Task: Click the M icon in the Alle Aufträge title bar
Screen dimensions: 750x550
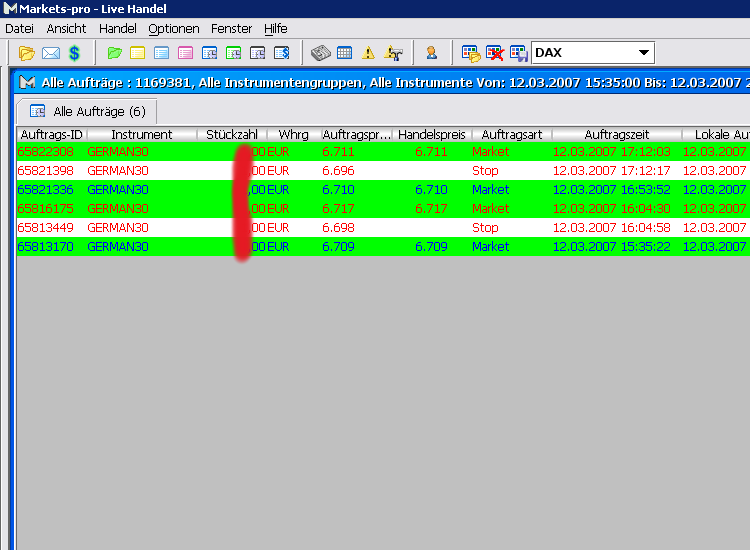Action: click(x=27, y=83)
